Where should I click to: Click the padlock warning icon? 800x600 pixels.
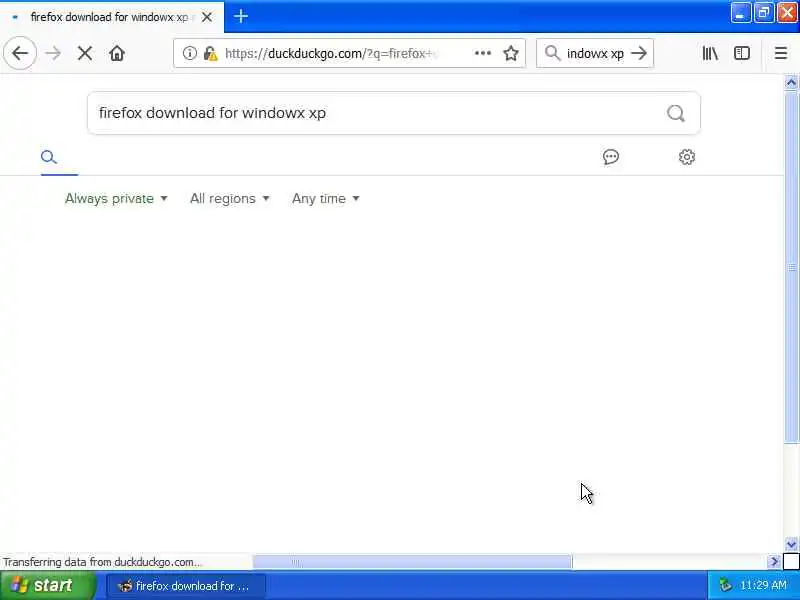(210, 53)
